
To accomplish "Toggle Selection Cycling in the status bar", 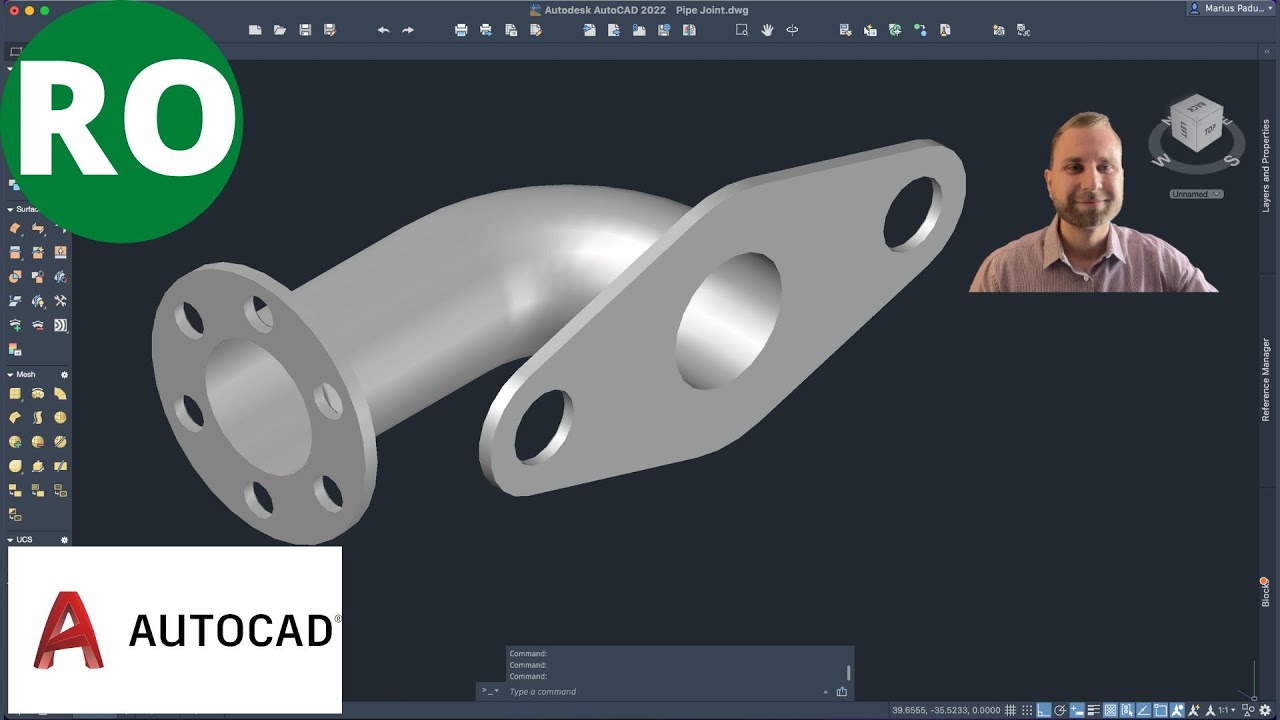I will coord(1127,710).
